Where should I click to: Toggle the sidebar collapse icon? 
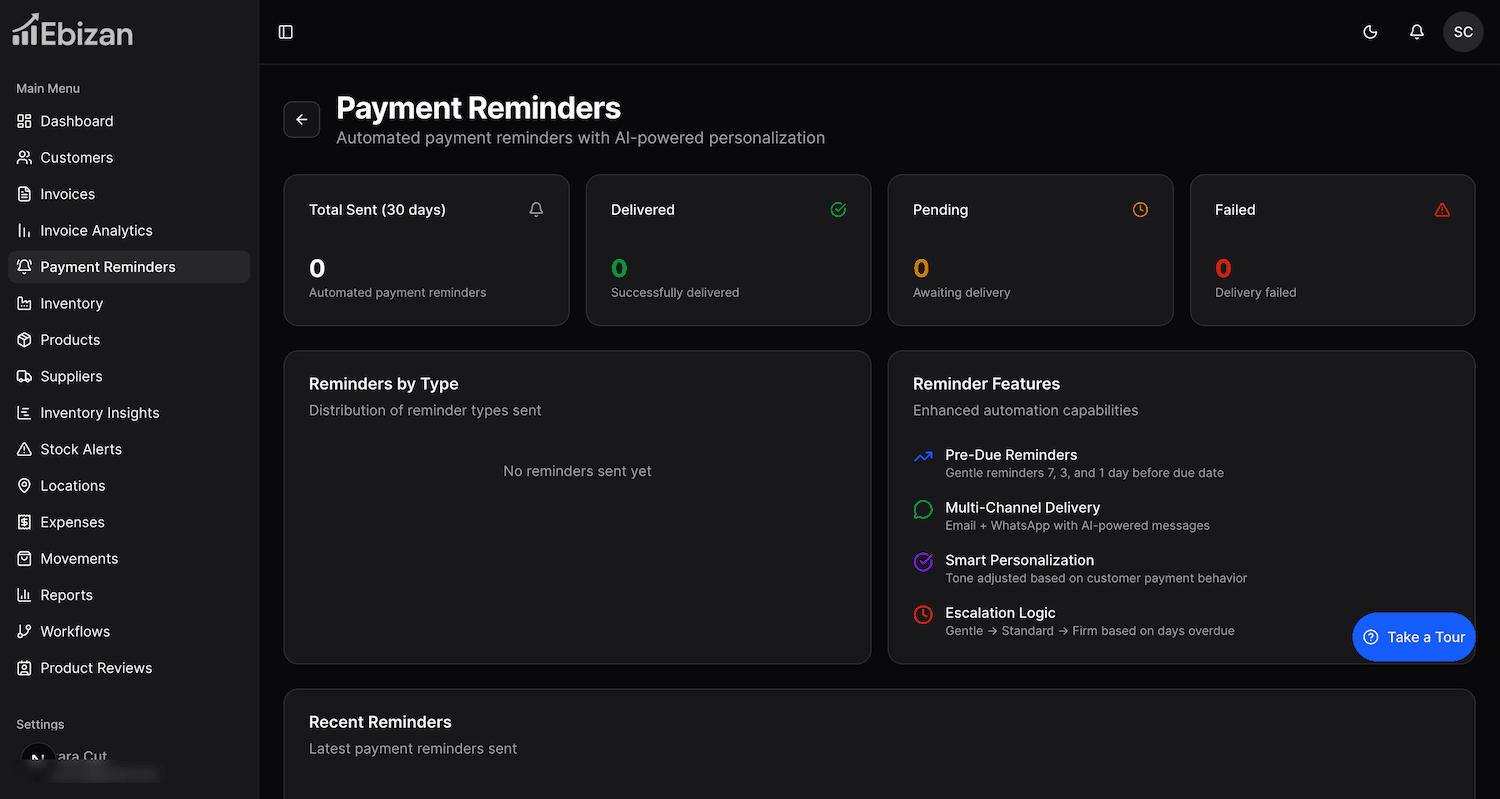click(286, 32)
